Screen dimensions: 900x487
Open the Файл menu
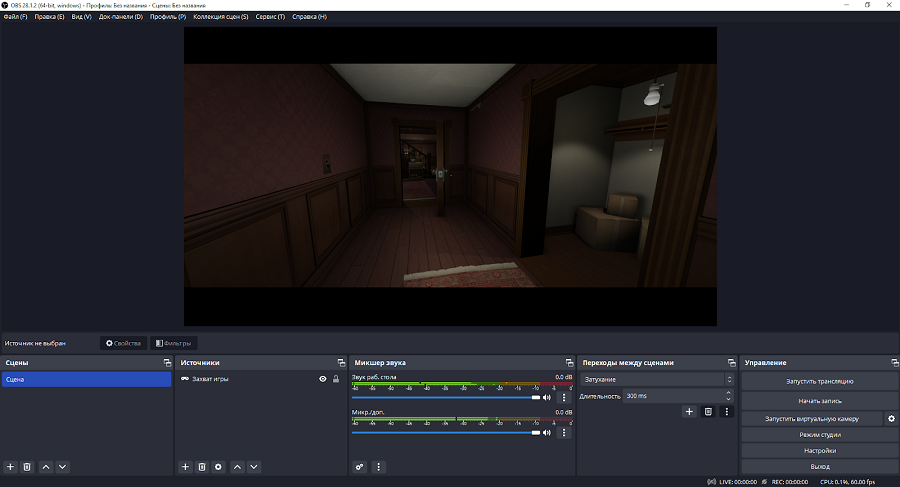click(15, 17)
